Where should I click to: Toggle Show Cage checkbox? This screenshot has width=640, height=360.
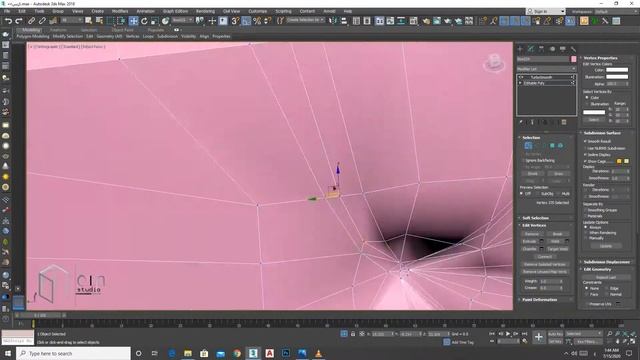(x=585, y=162)
